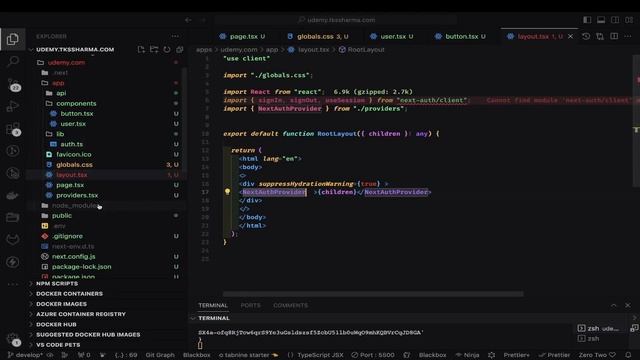640x360 pixels.
Task: Expand SUGGESTED DOCKER HUB IMAGES section
Action: point(88,334)
